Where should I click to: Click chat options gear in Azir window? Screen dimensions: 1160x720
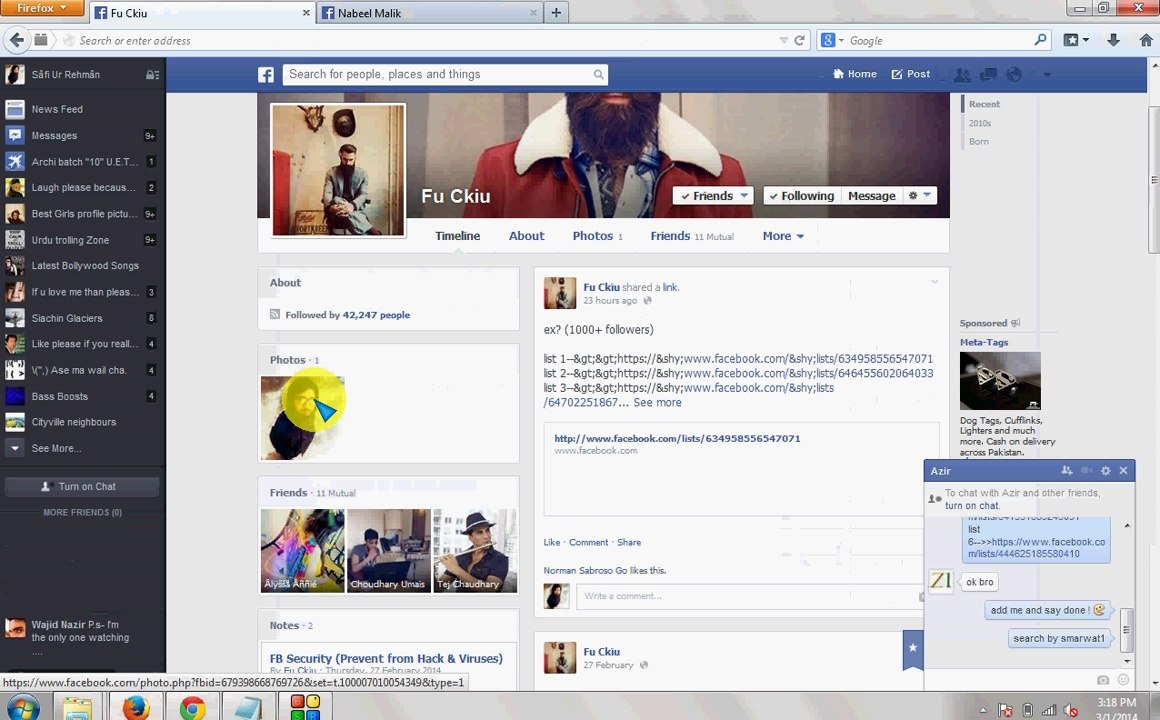tap(1106, 471)
